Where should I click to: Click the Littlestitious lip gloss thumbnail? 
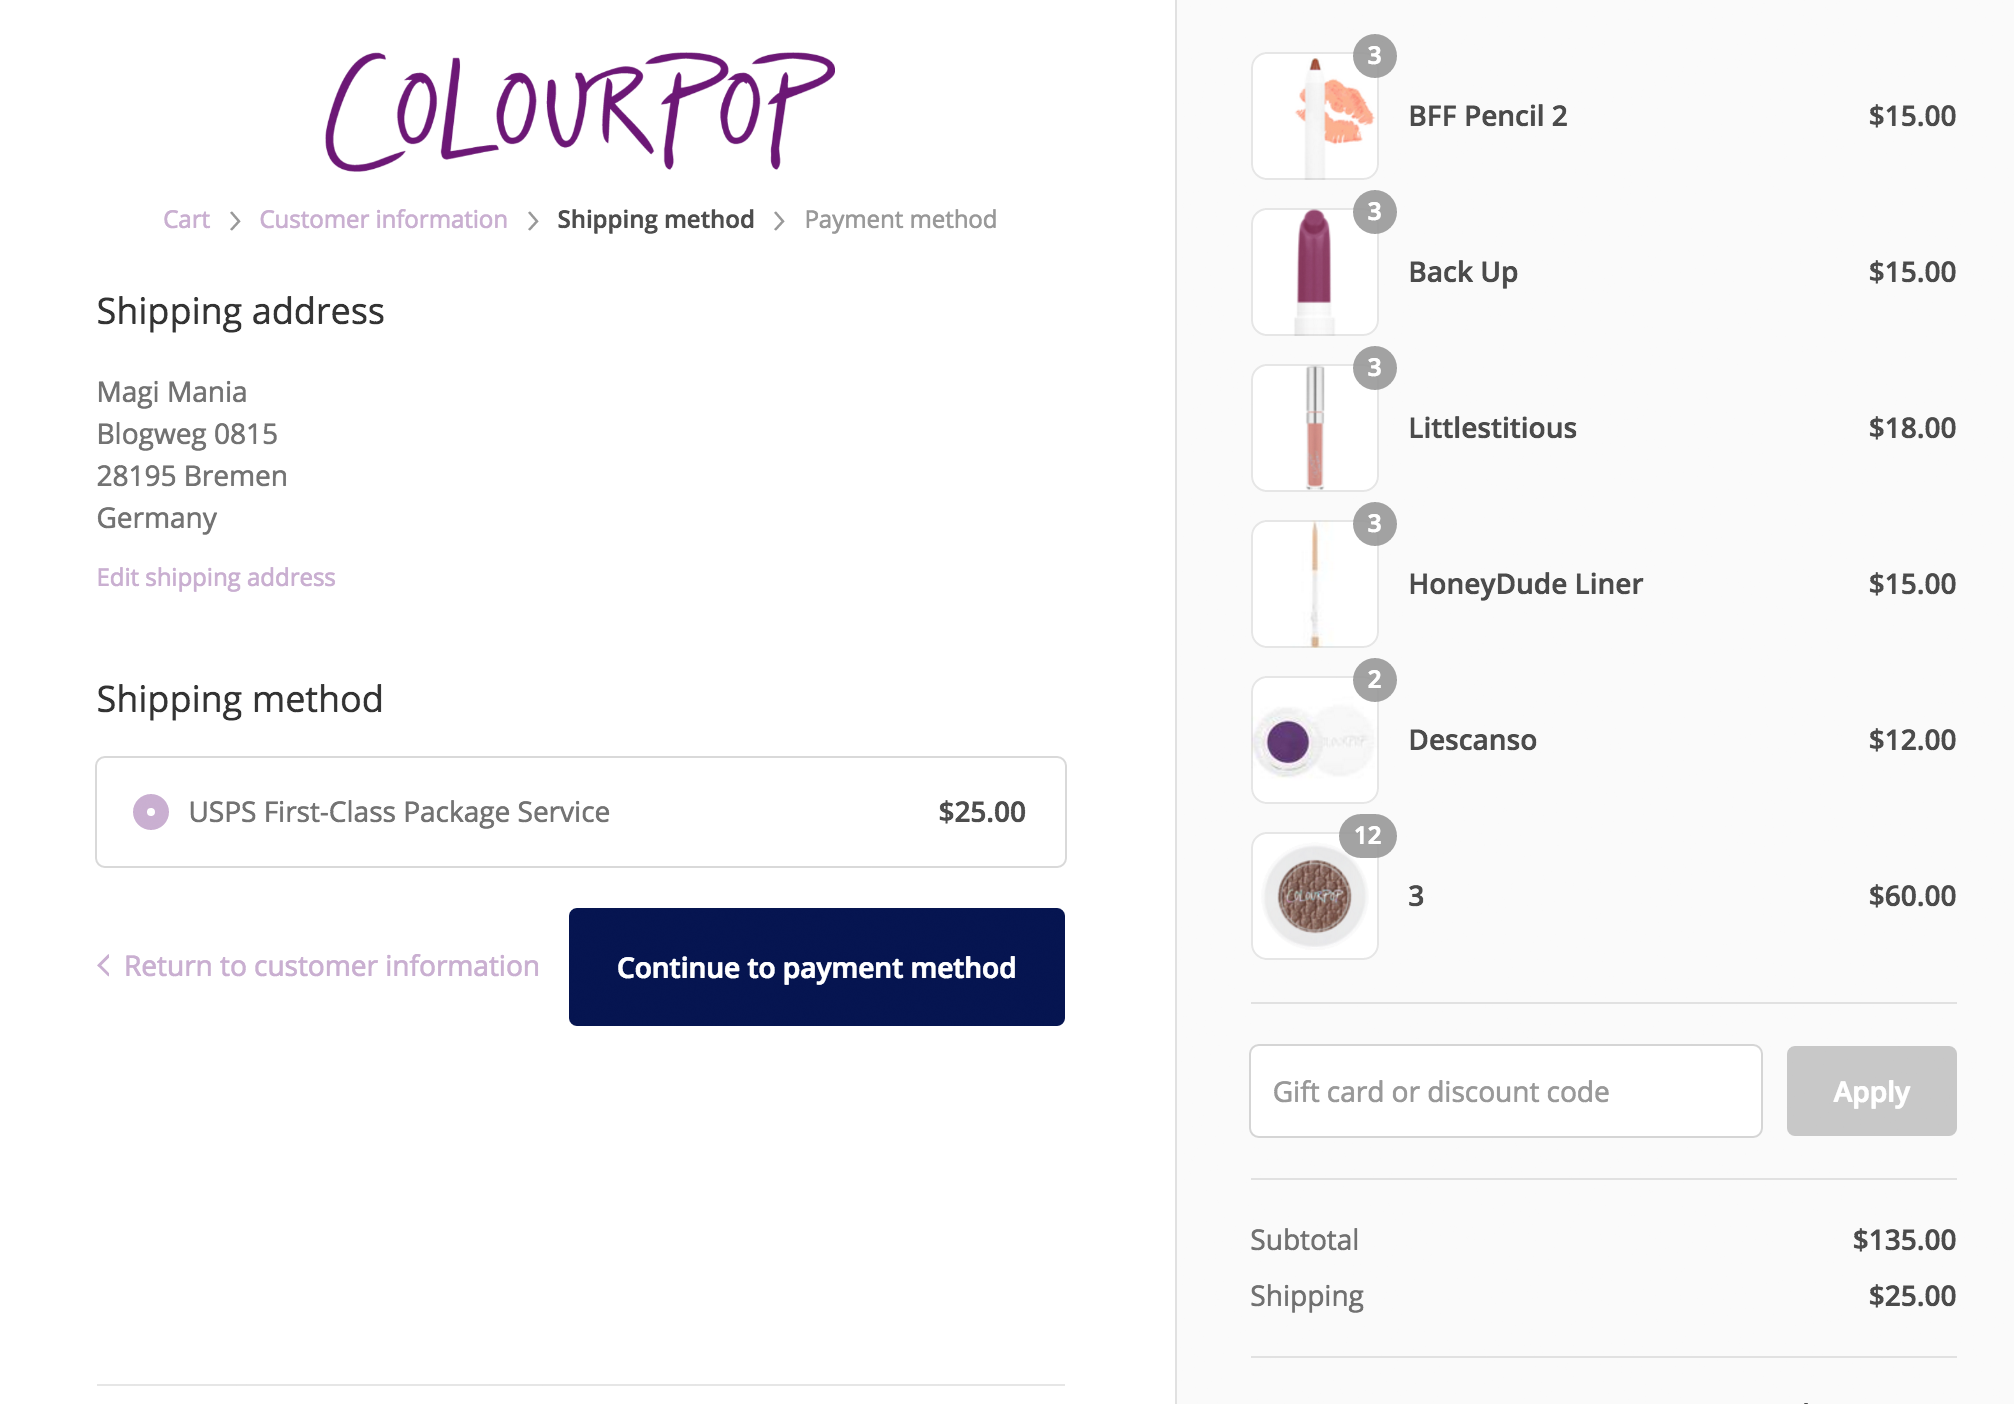pos(1314,428)
